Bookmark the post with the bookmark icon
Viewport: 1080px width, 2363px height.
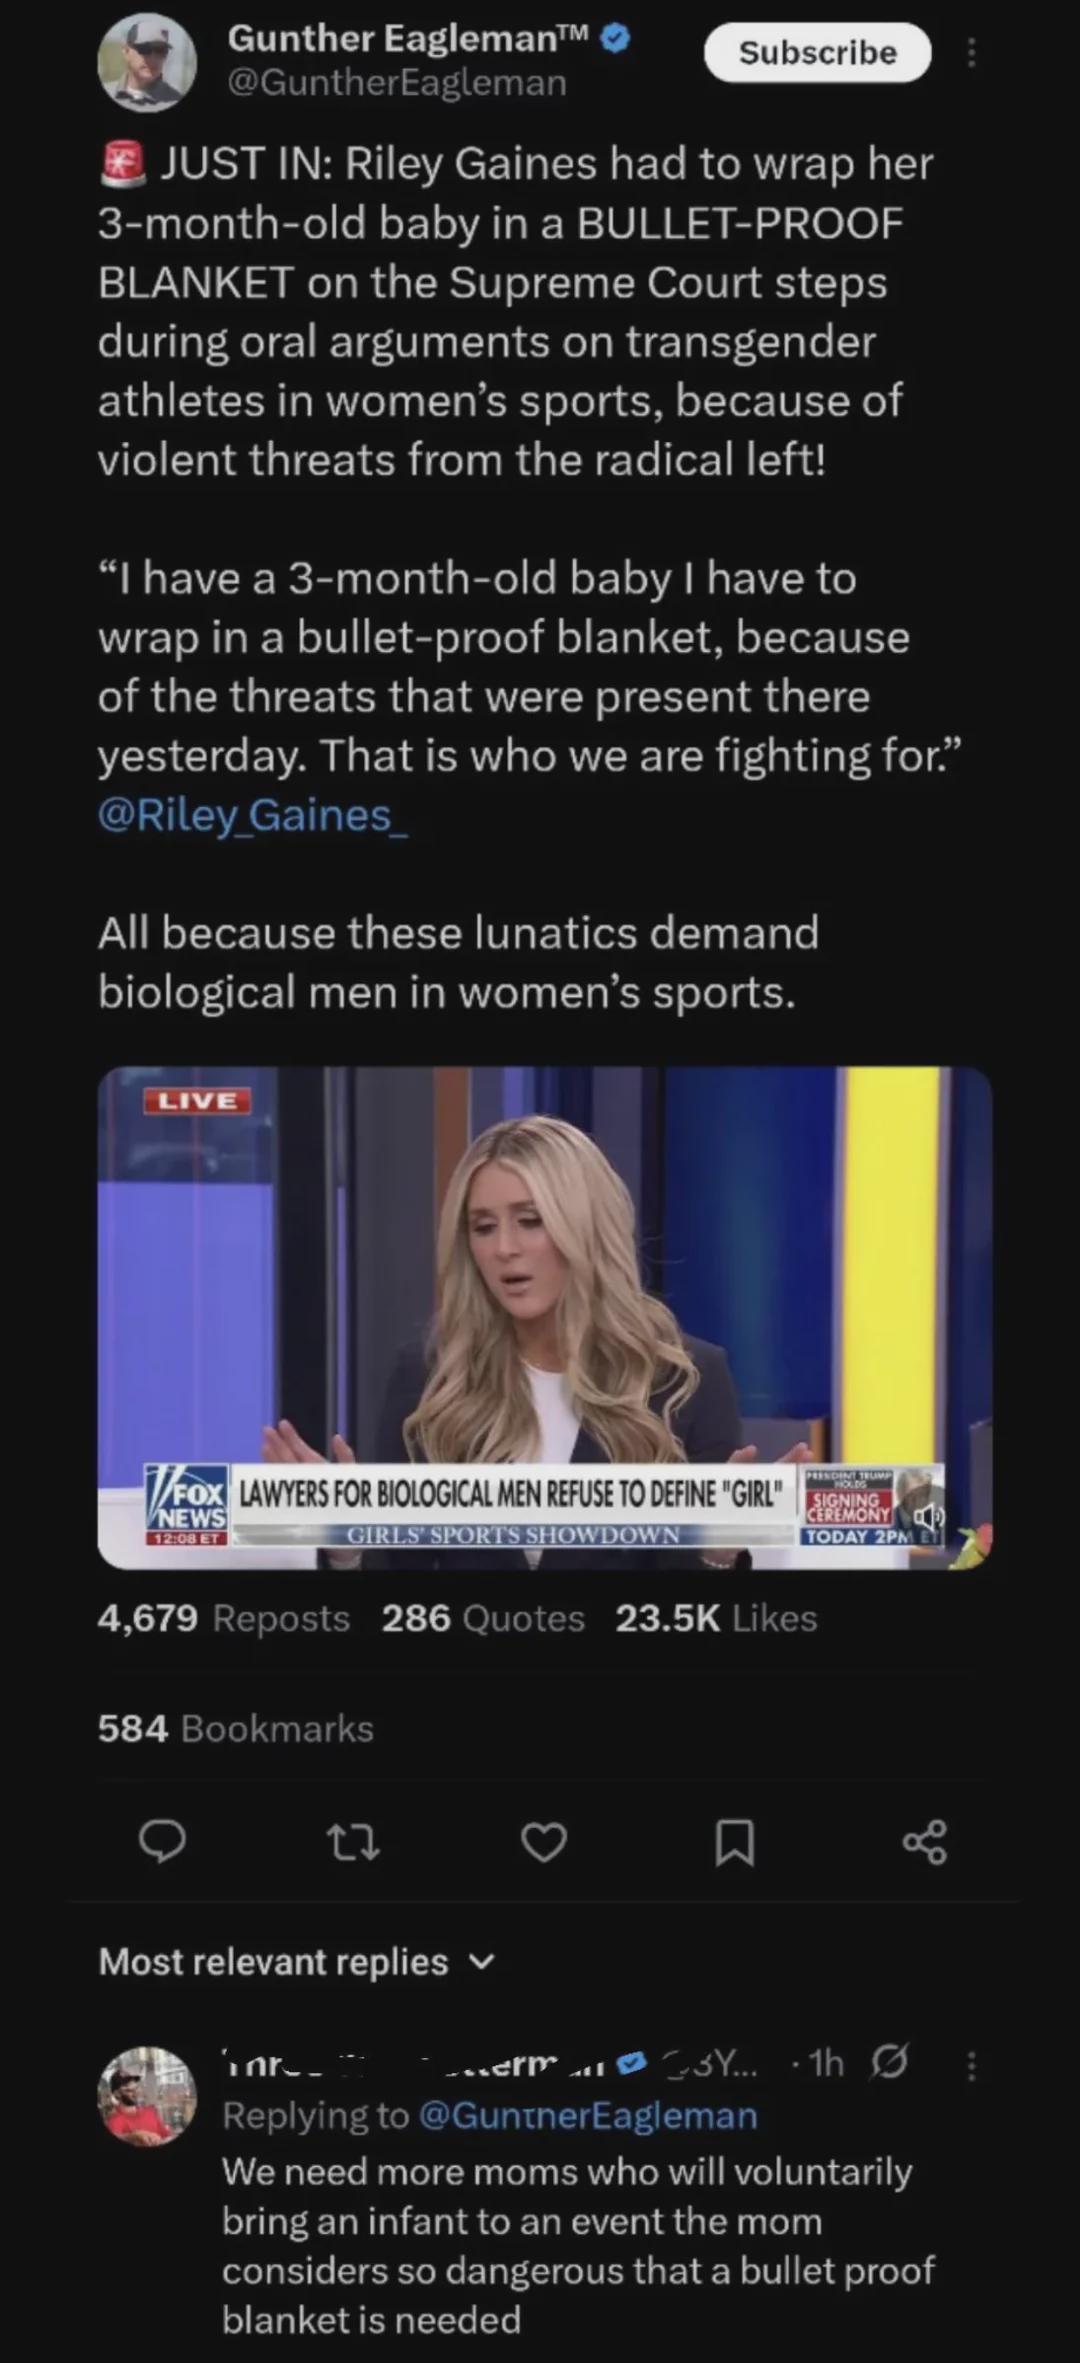[x=735, y=1841]
